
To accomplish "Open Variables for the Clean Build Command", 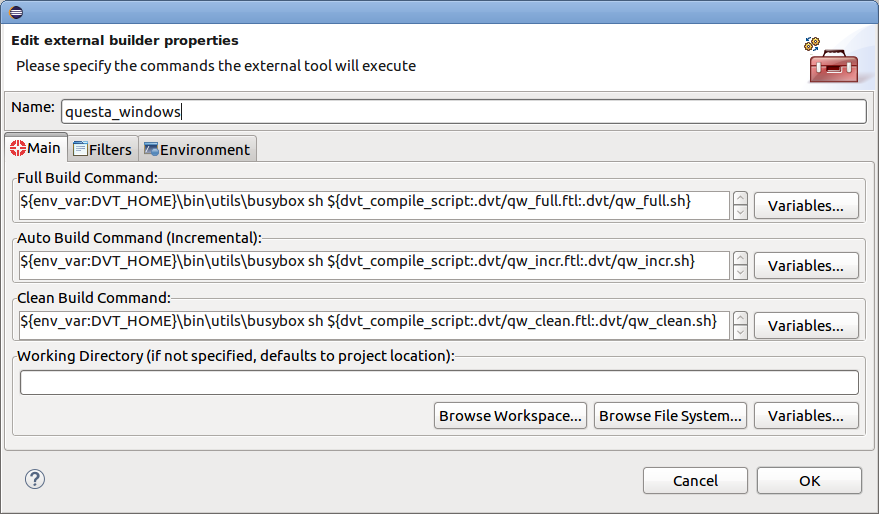I will click(806, 326).
